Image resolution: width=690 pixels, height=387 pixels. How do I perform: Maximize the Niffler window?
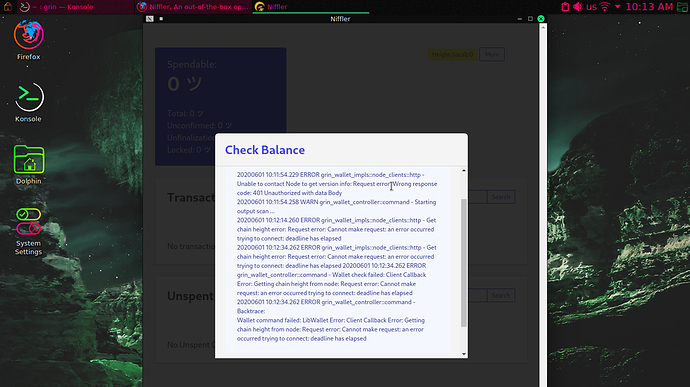530,19
